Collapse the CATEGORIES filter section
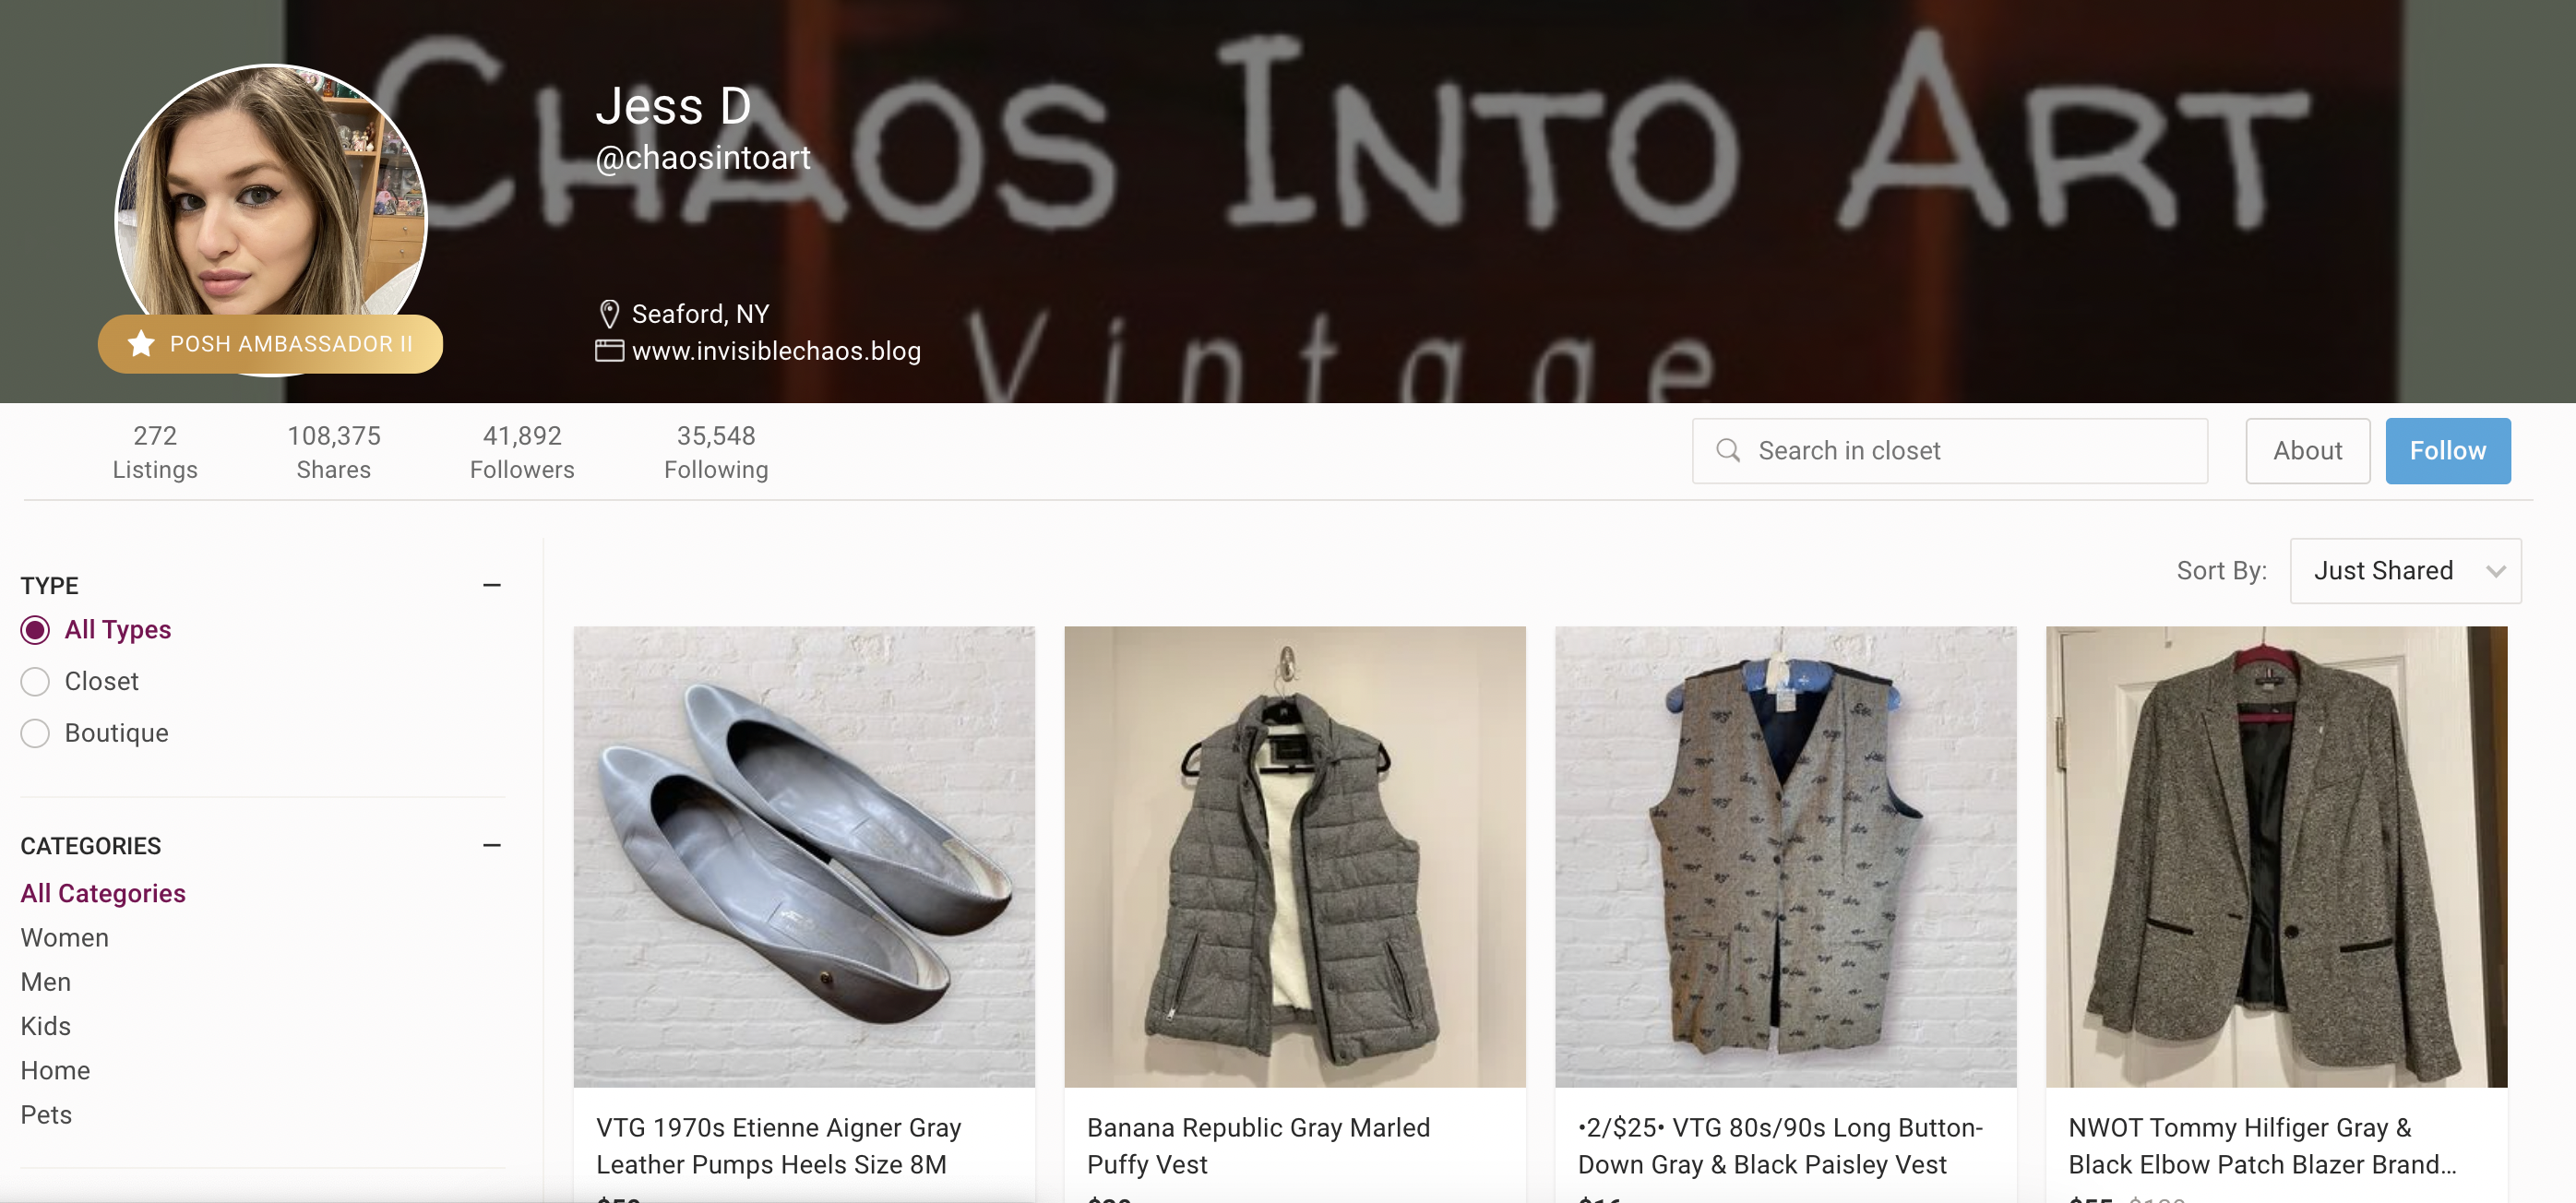 491,845
